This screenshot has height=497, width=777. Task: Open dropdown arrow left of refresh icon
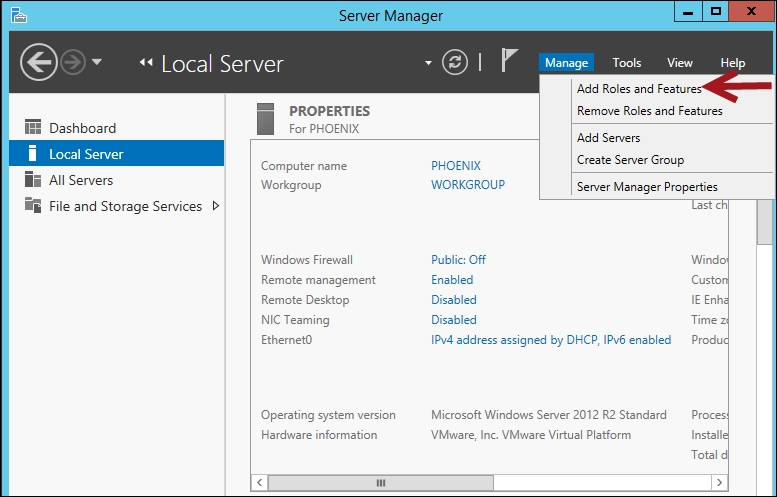(429, 63)
